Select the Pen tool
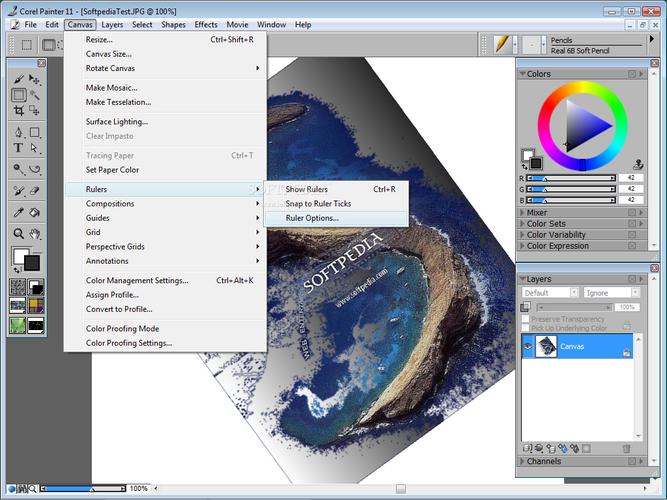This screenshot has height=500, width=667. point(18,132)
